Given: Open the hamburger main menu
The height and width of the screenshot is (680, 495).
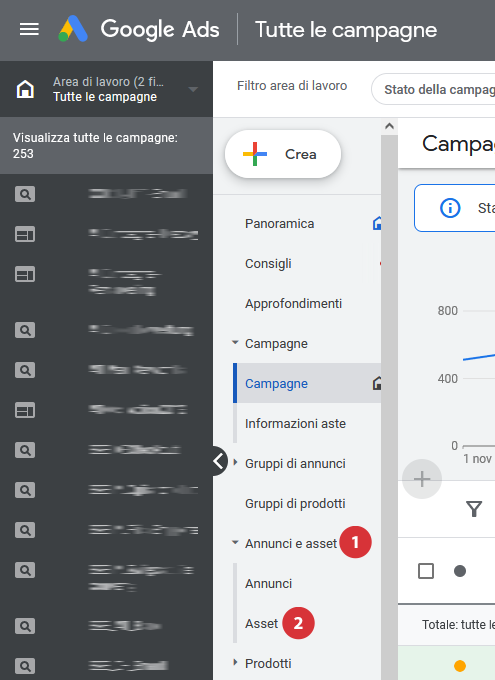Looking at the screenshot, I should point(29,29).
